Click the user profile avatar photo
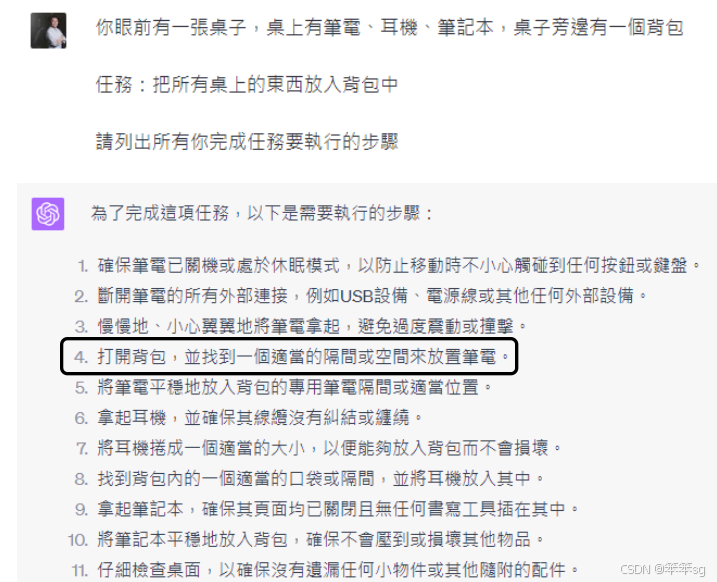Viewport: 717px width, 582px height. click(x=48, y=31)
